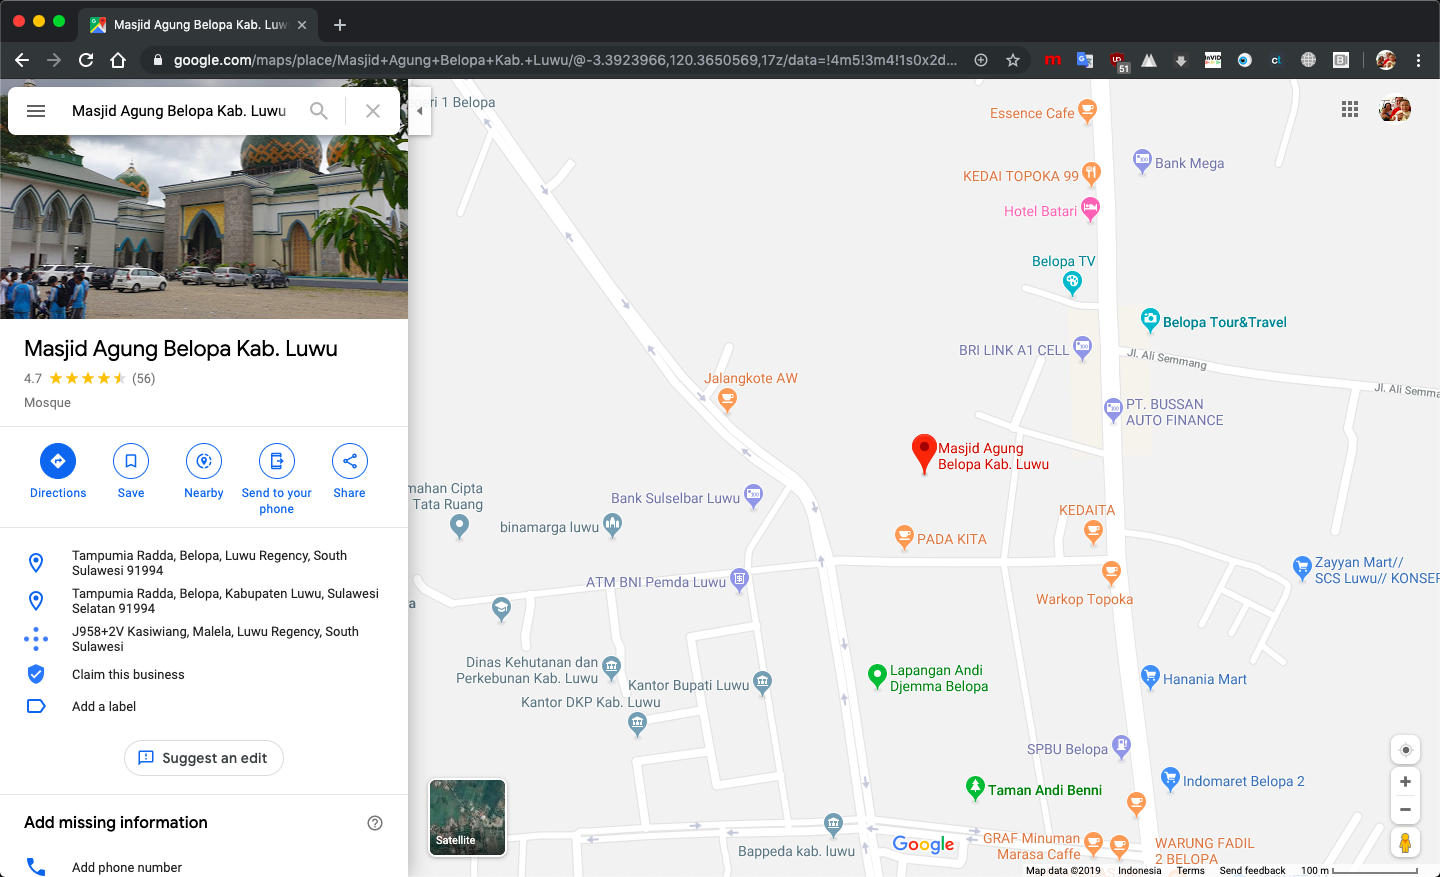
Task: Bookmark the page with the star icon
Action: click(x=1013, y=60)
